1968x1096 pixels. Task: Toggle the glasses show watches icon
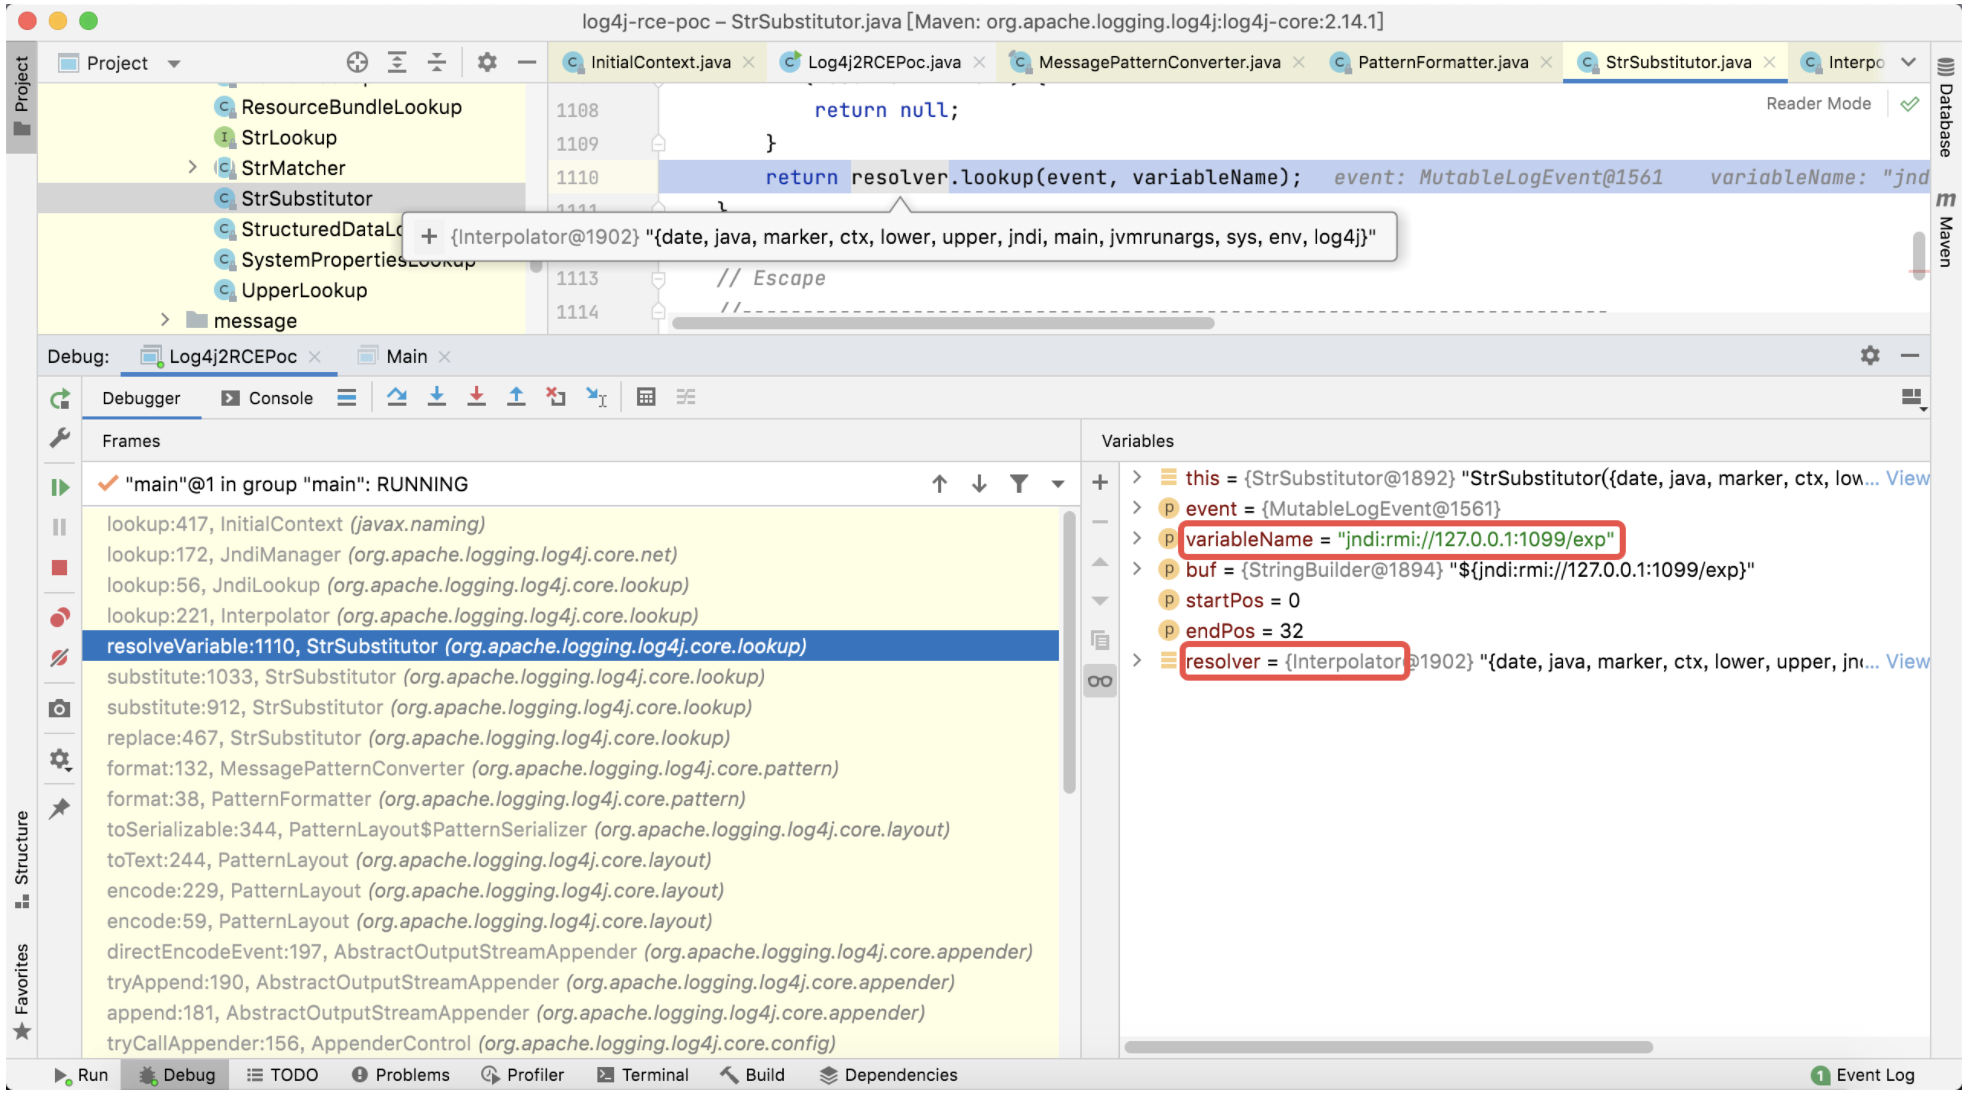point(1100,681)
